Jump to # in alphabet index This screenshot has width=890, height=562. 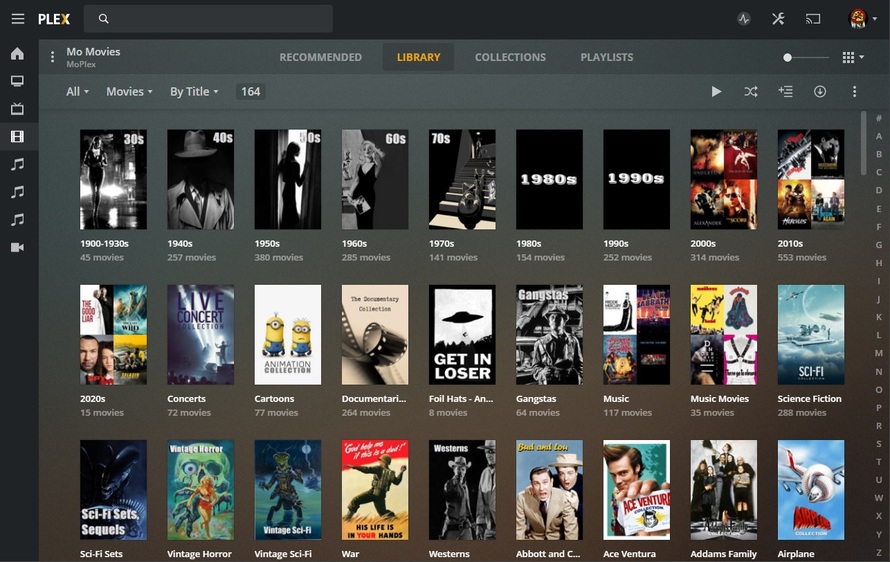[878, 118]
